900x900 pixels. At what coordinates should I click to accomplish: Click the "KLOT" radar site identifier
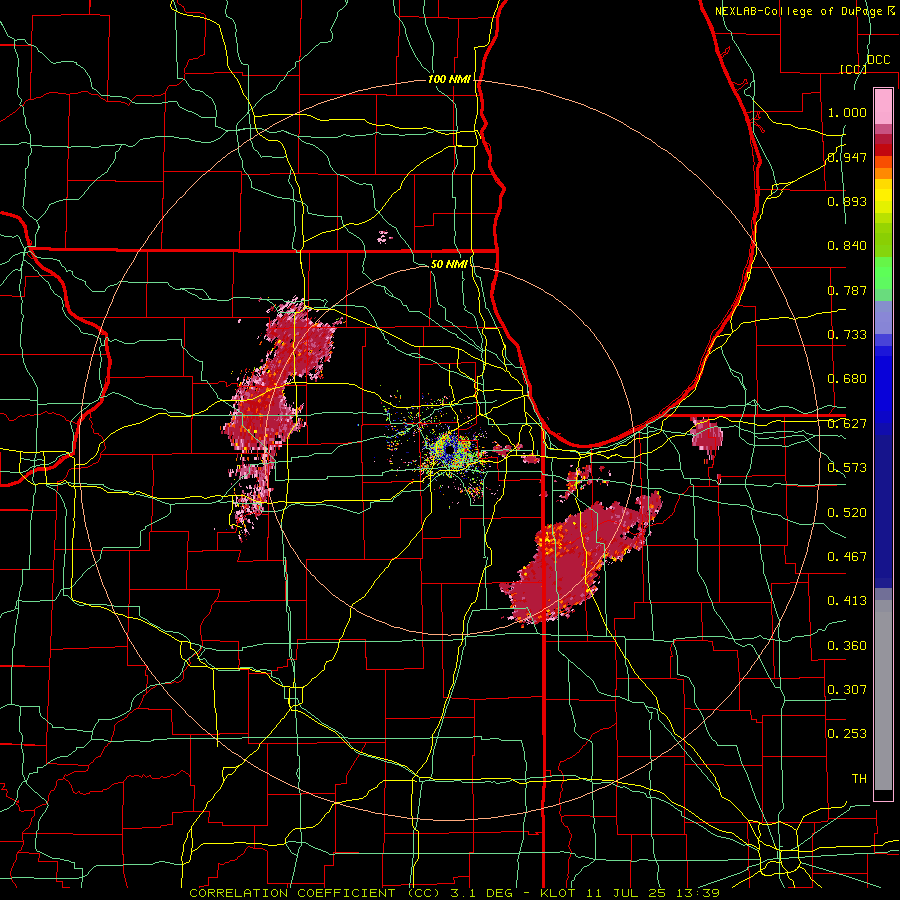pos(557,893)
